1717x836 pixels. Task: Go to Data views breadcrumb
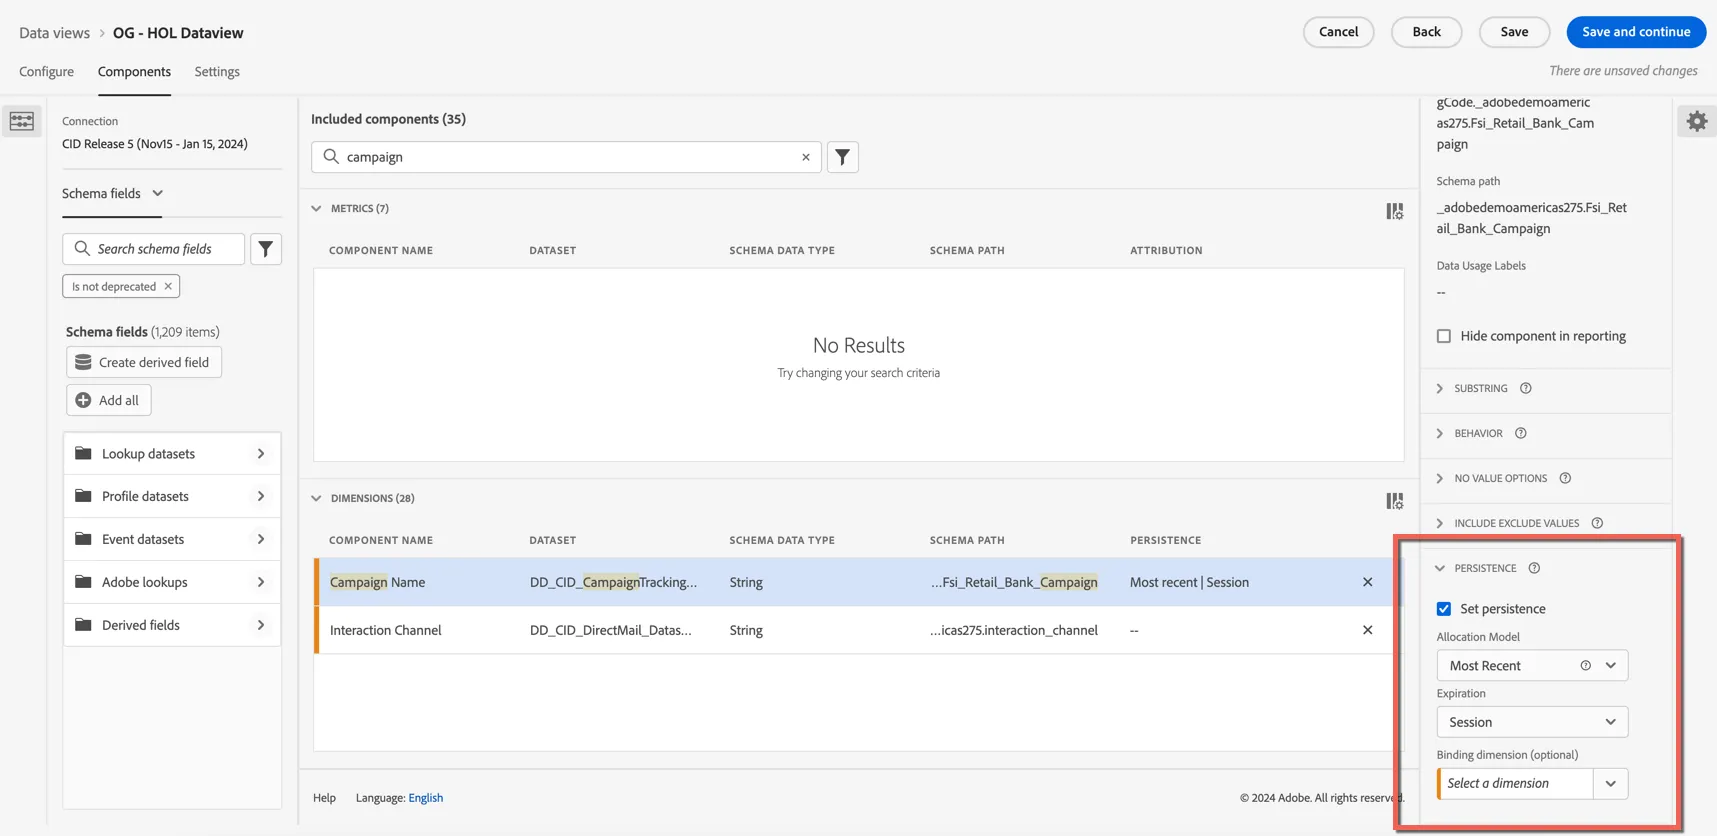click(x=55, y=33)
